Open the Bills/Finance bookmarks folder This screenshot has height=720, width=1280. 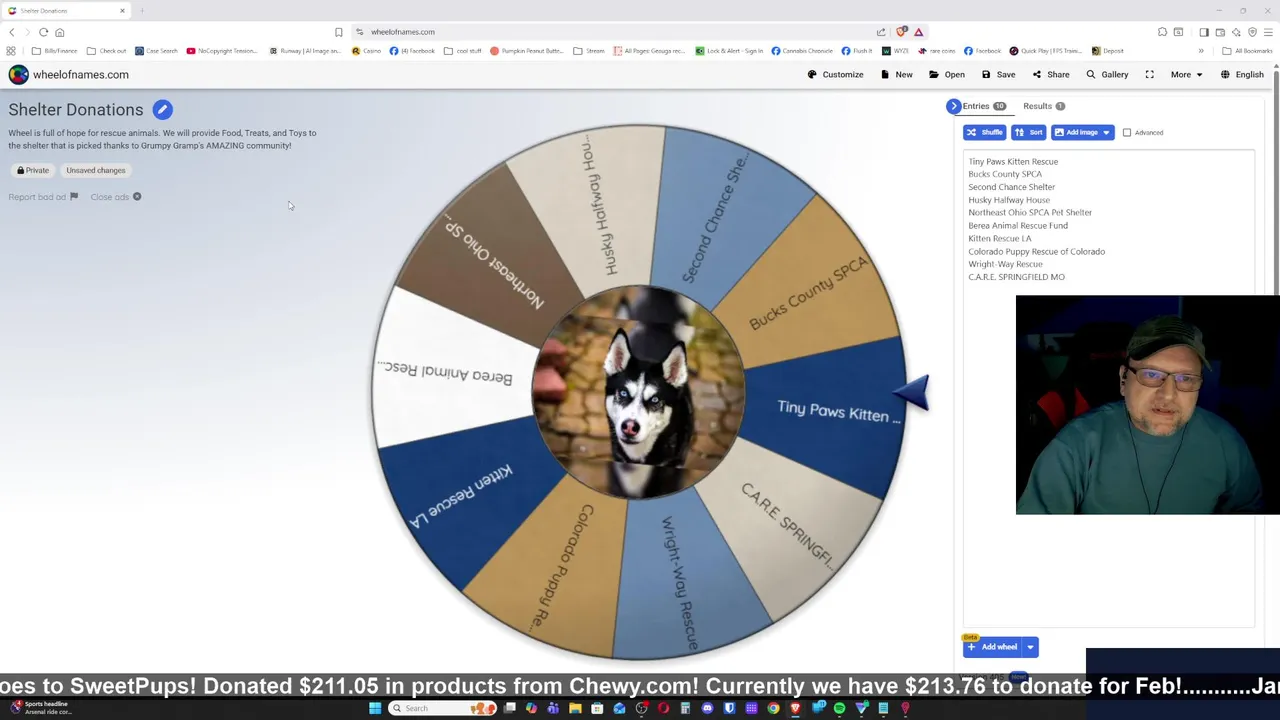pos(54,51)
